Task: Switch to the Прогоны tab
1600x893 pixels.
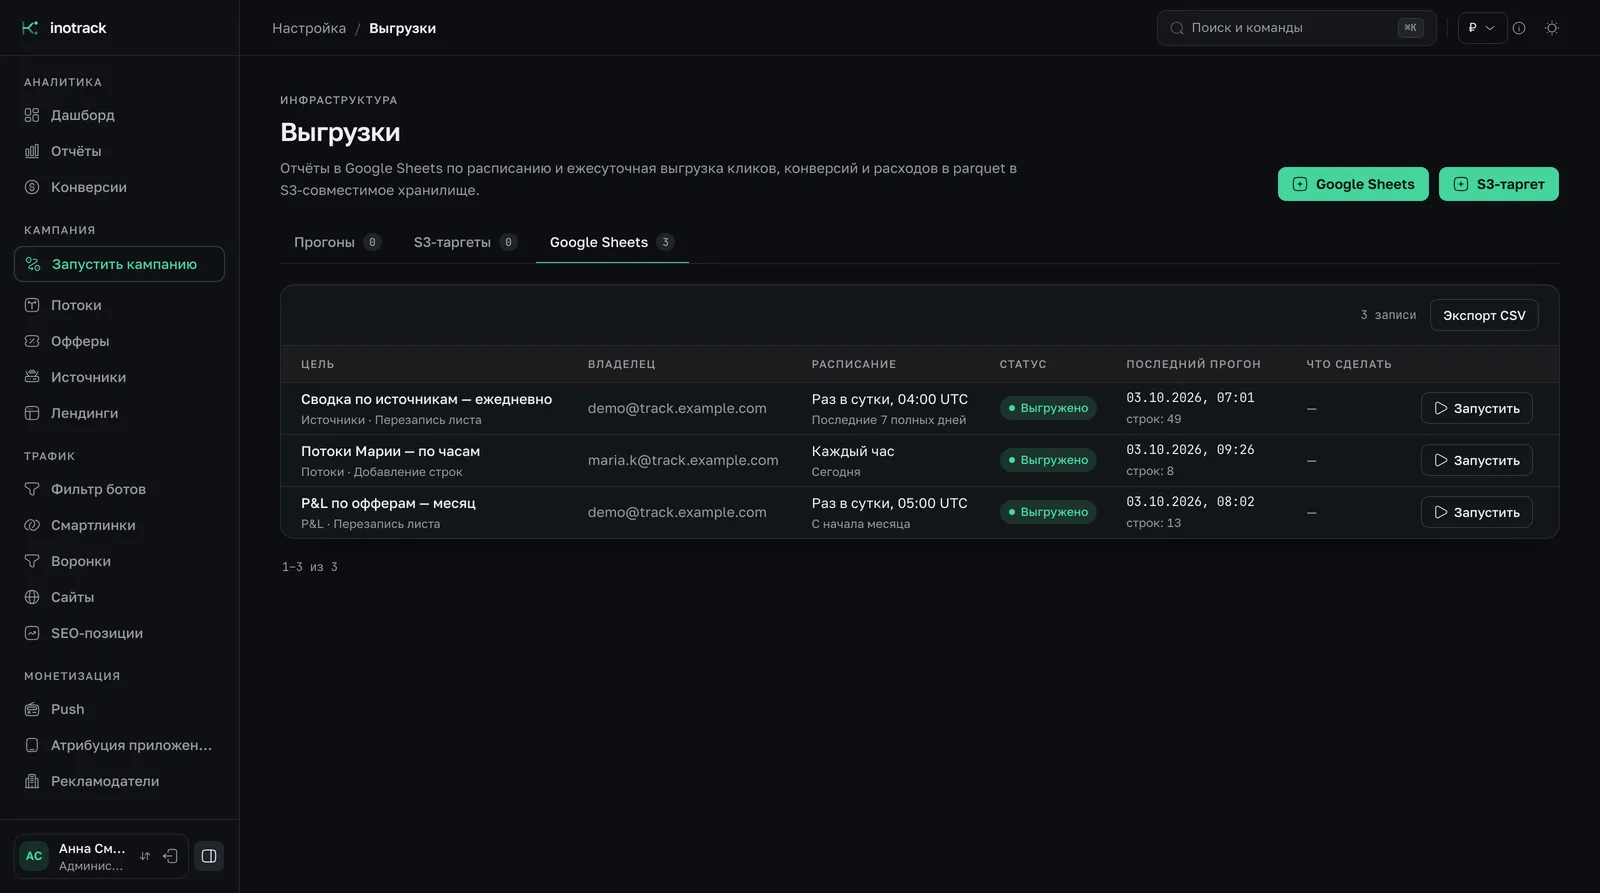Action: coord(337,242)
